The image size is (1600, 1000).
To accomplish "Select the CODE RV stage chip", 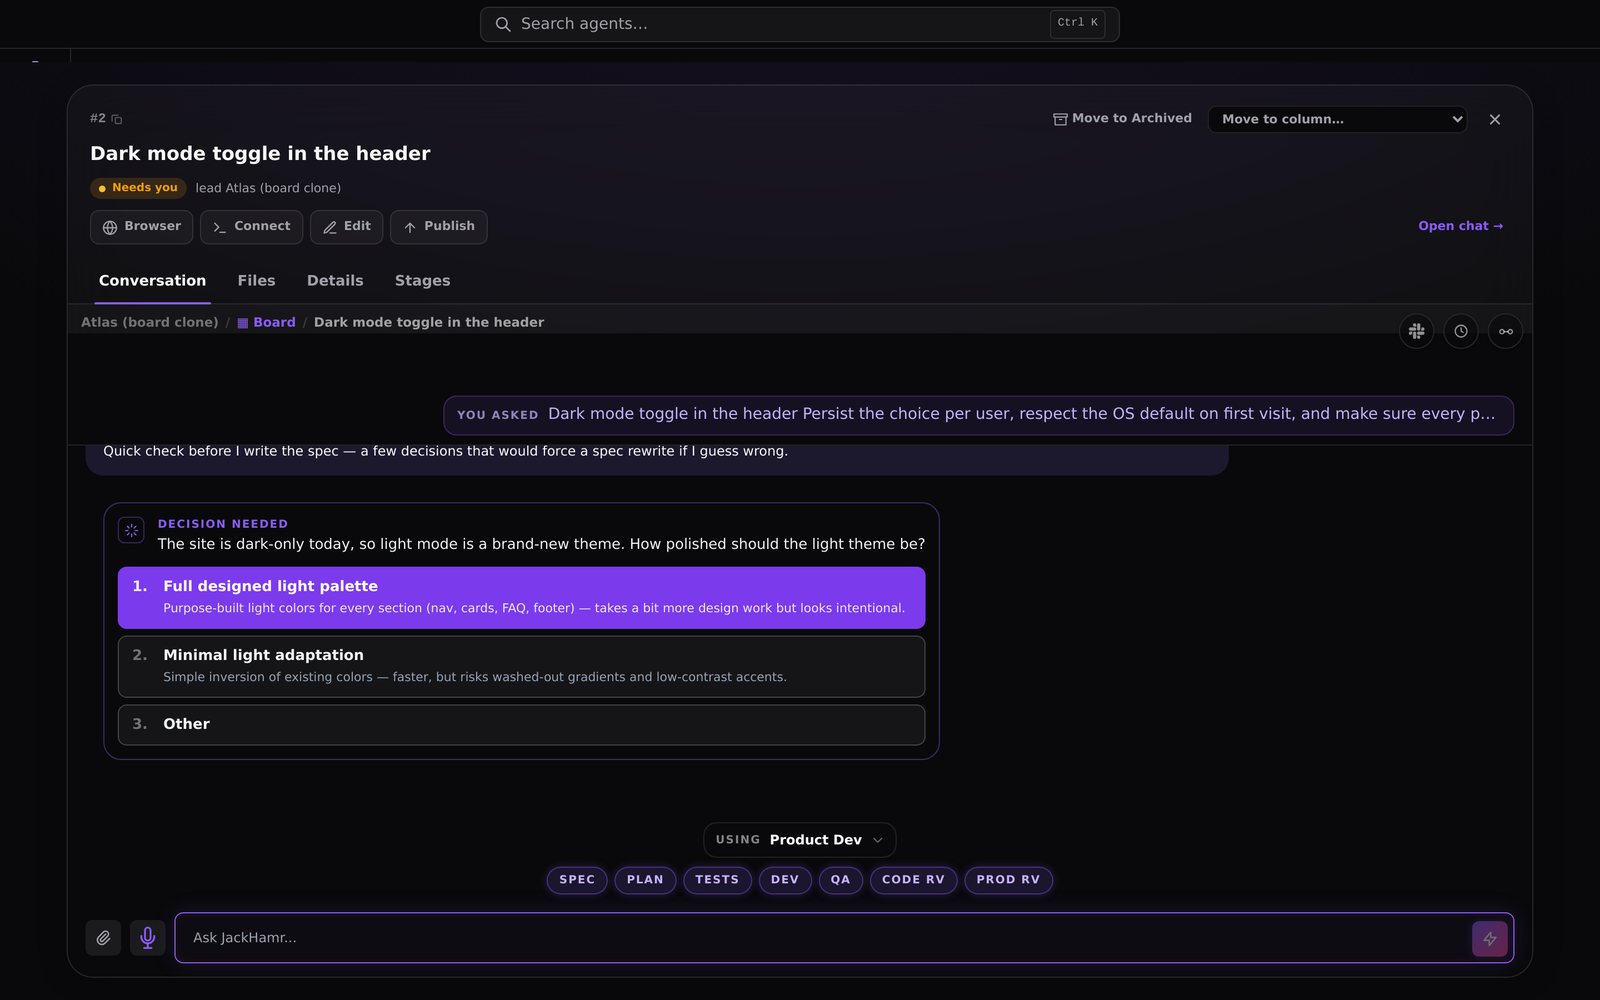I will coord(913,880).
